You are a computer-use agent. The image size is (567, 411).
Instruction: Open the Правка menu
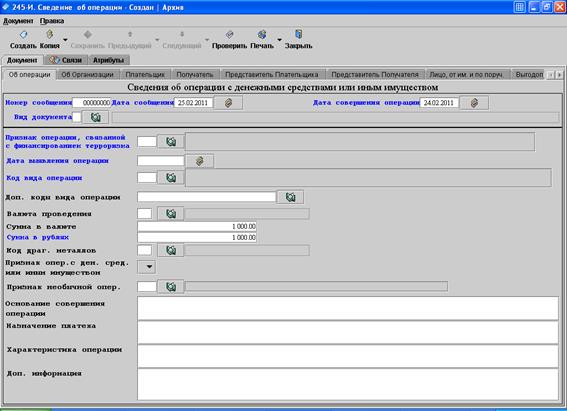[52, 21]
